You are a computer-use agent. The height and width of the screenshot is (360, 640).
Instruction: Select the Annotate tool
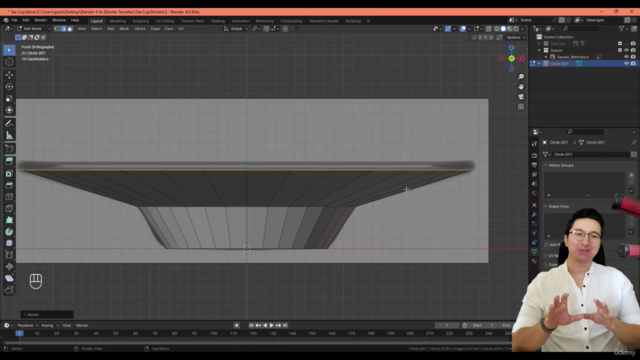[x=9, y=124]
